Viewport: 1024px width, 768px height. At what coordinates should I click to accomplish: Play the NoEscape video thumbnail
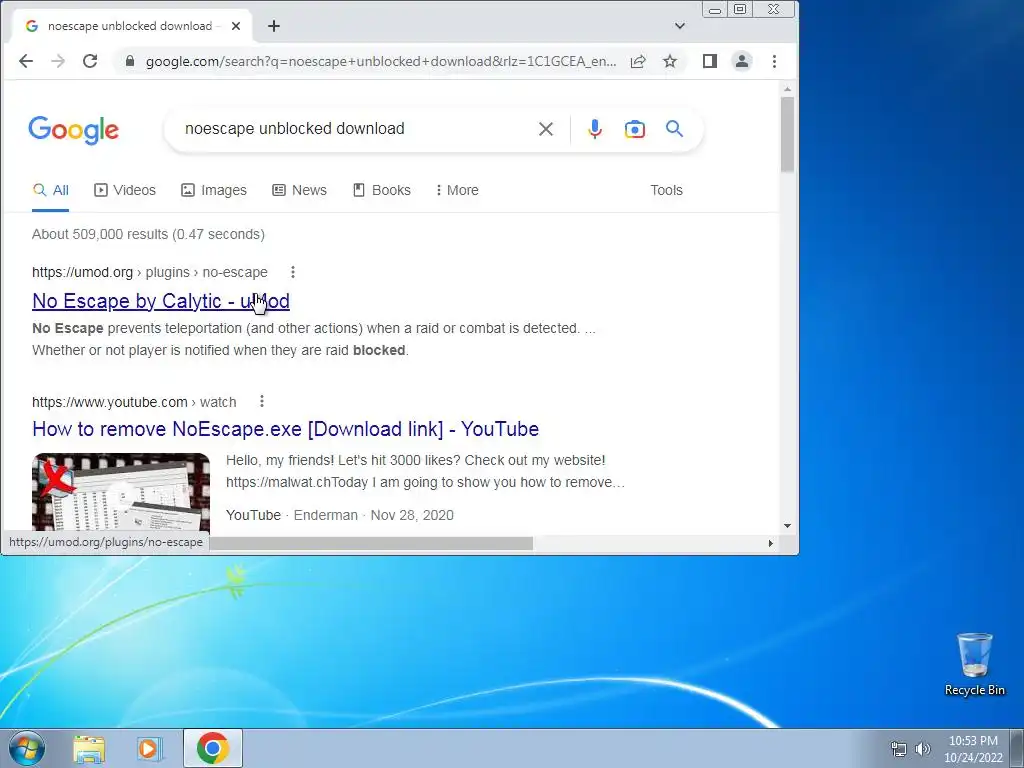(x=121, y=492)
